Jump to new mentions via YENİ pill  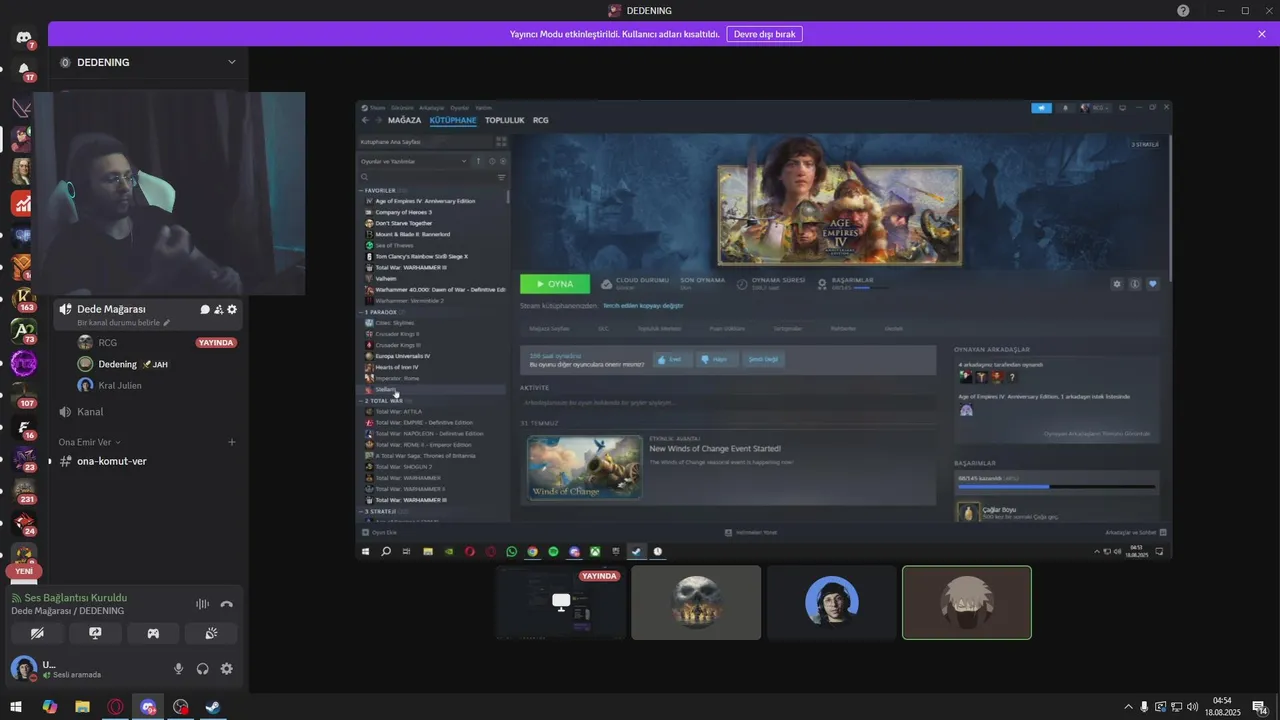point(24,571)
